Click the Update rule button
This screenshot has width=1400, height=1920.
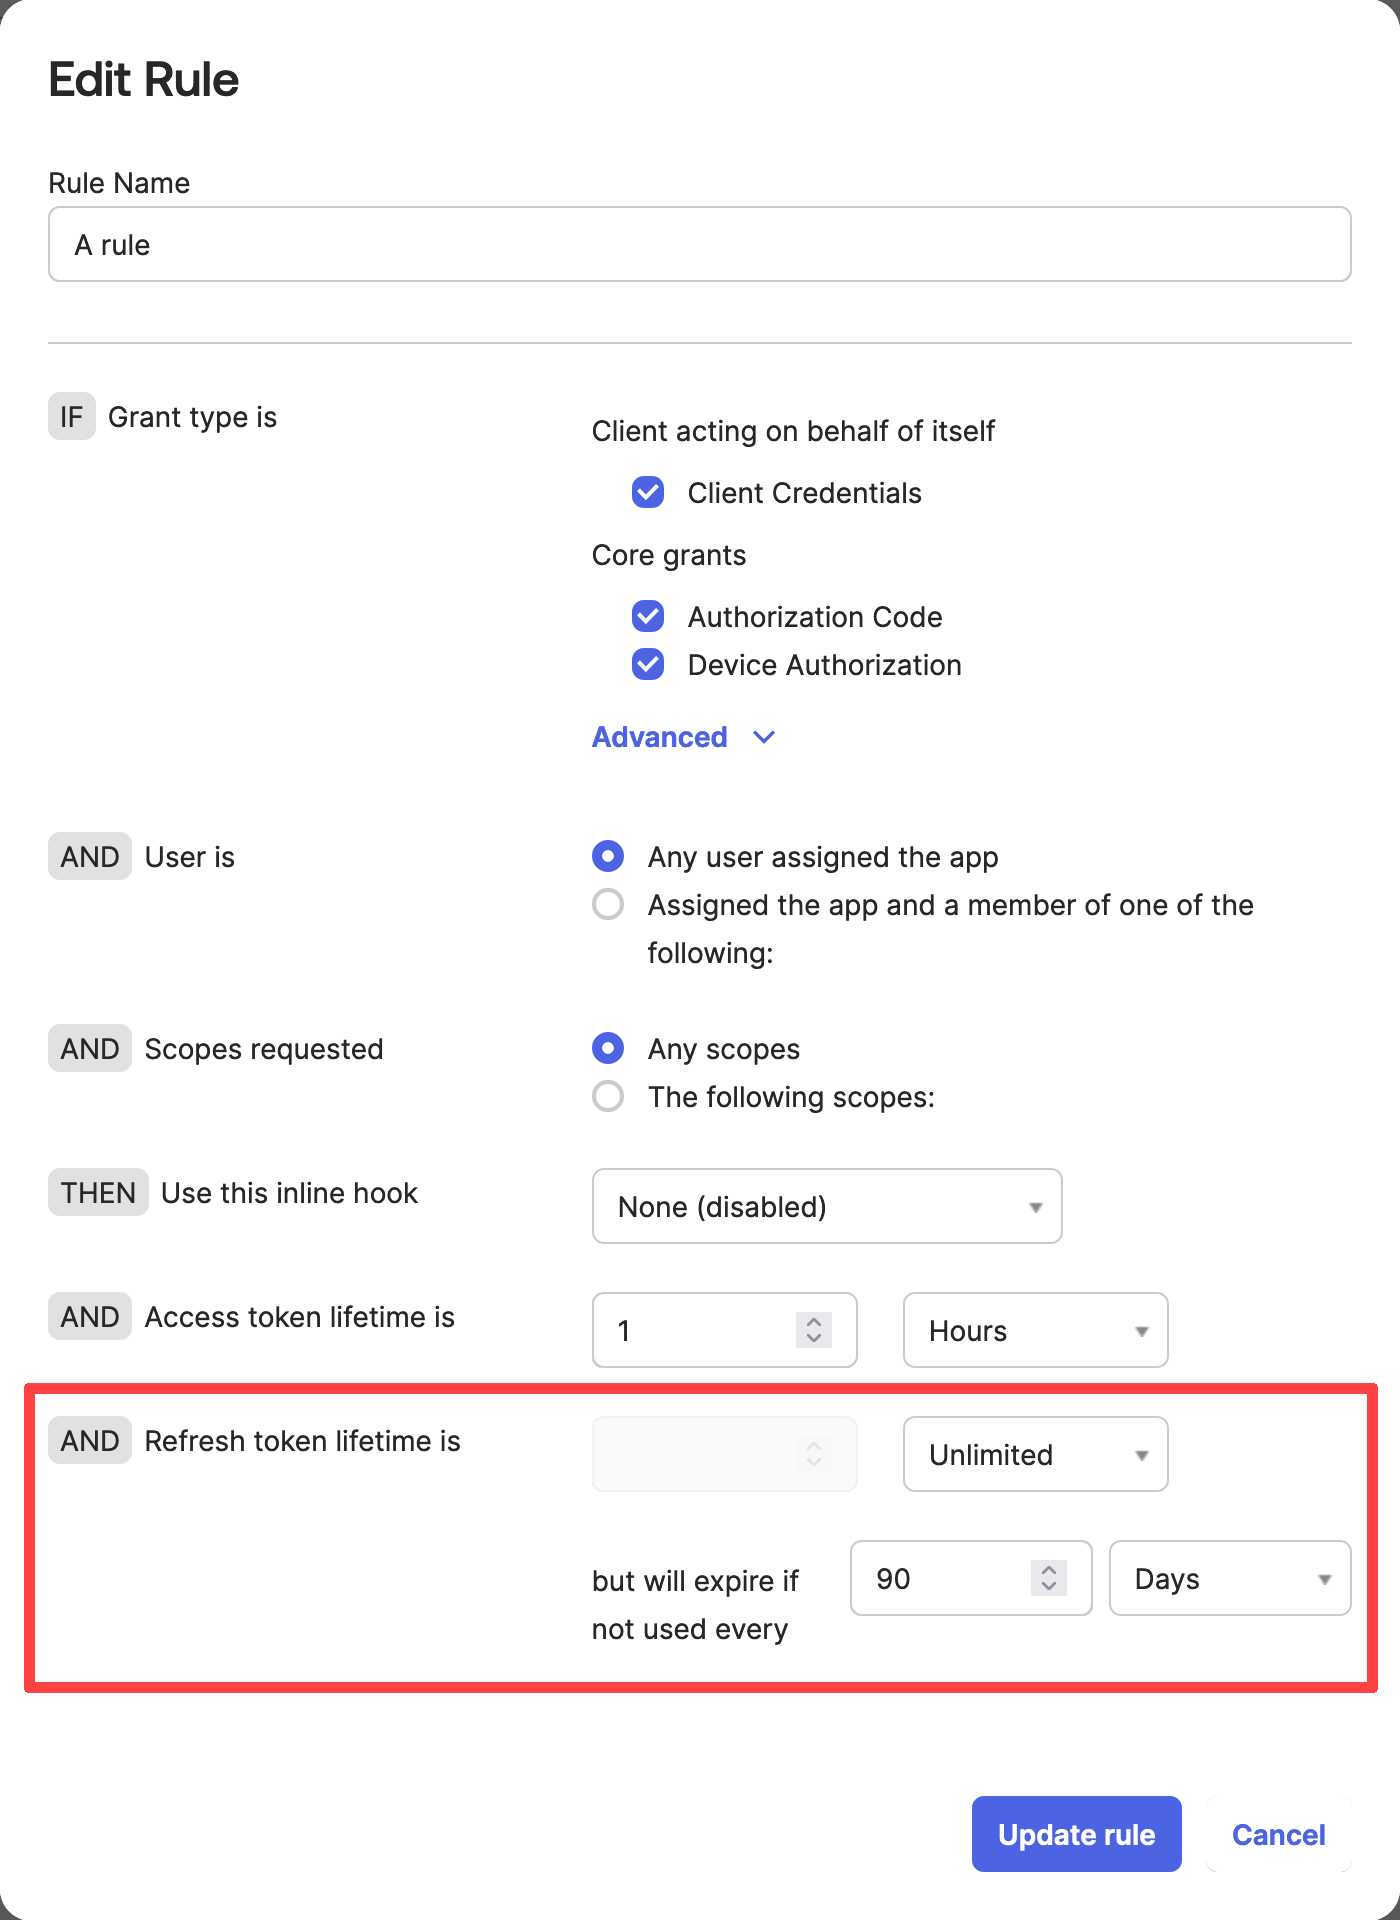(x=1076, y=1834)
